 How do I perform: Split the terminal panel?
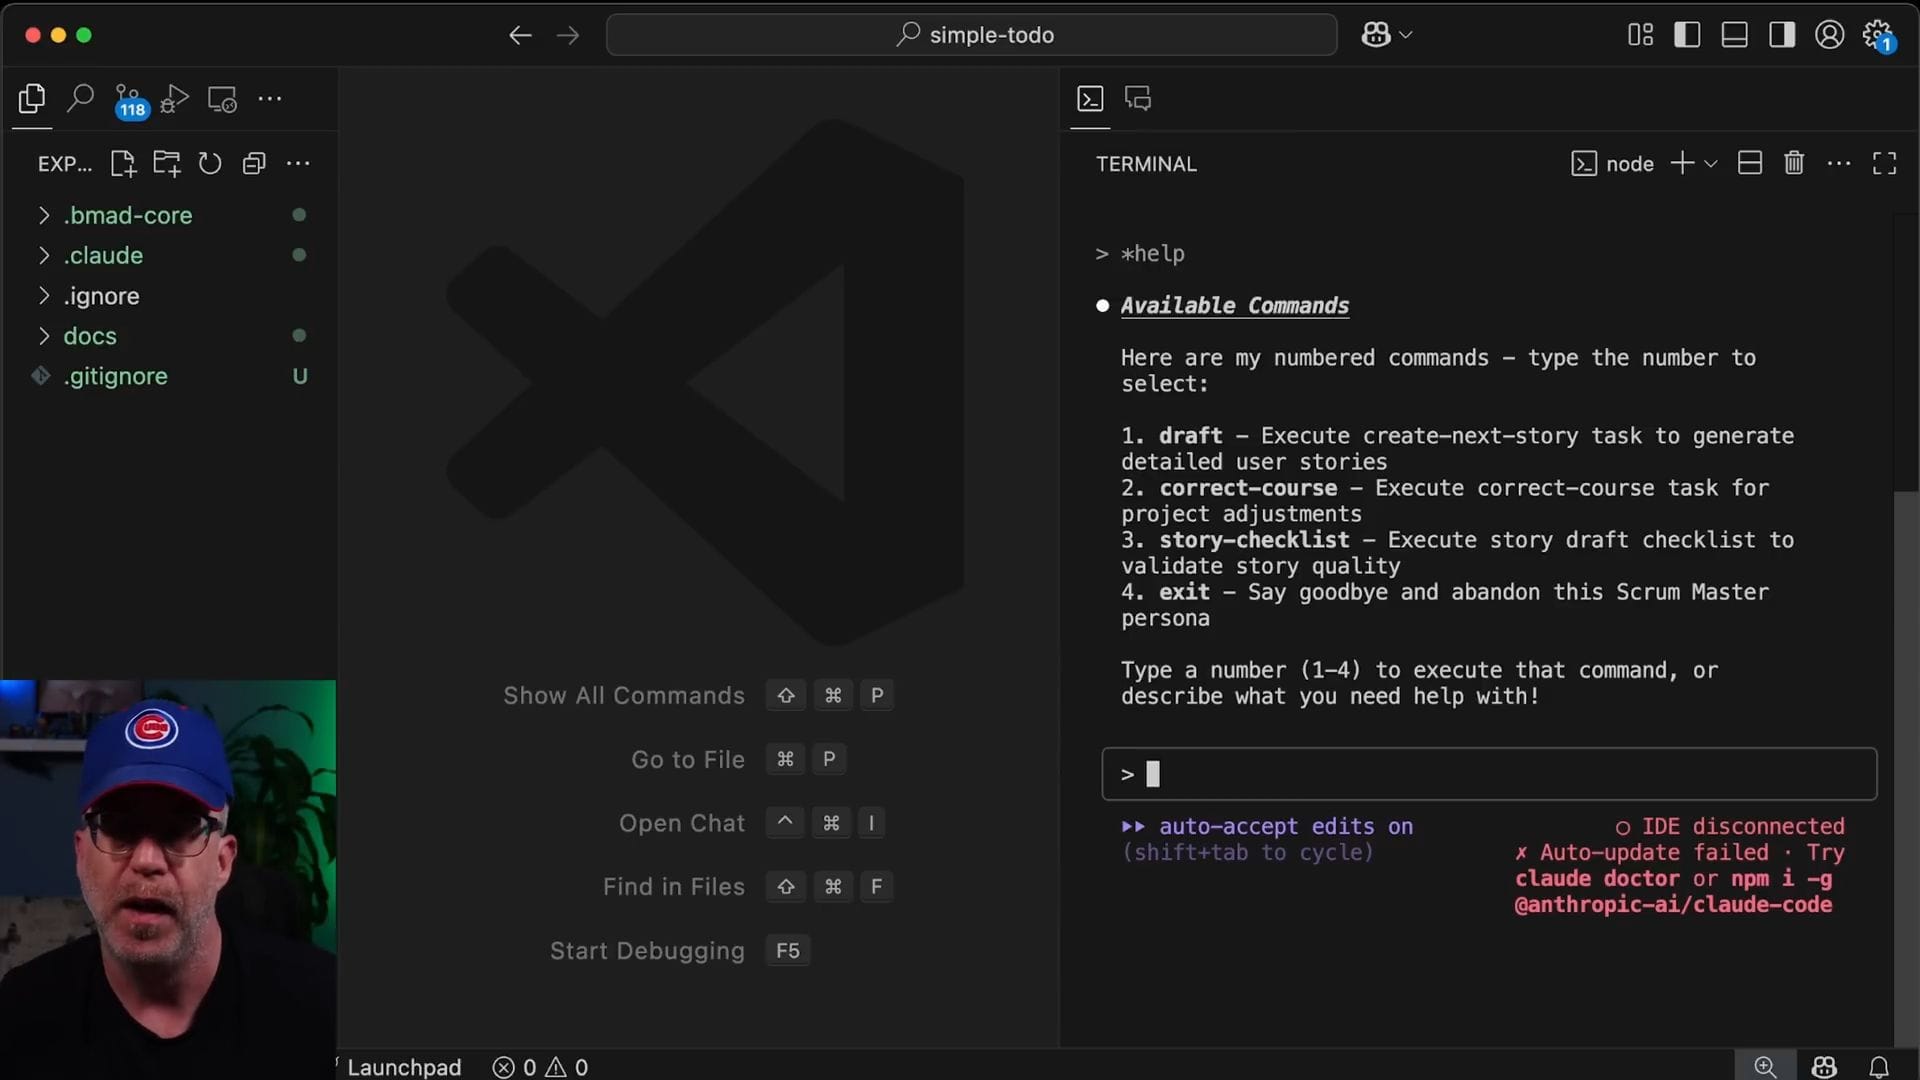(1750, 163)
